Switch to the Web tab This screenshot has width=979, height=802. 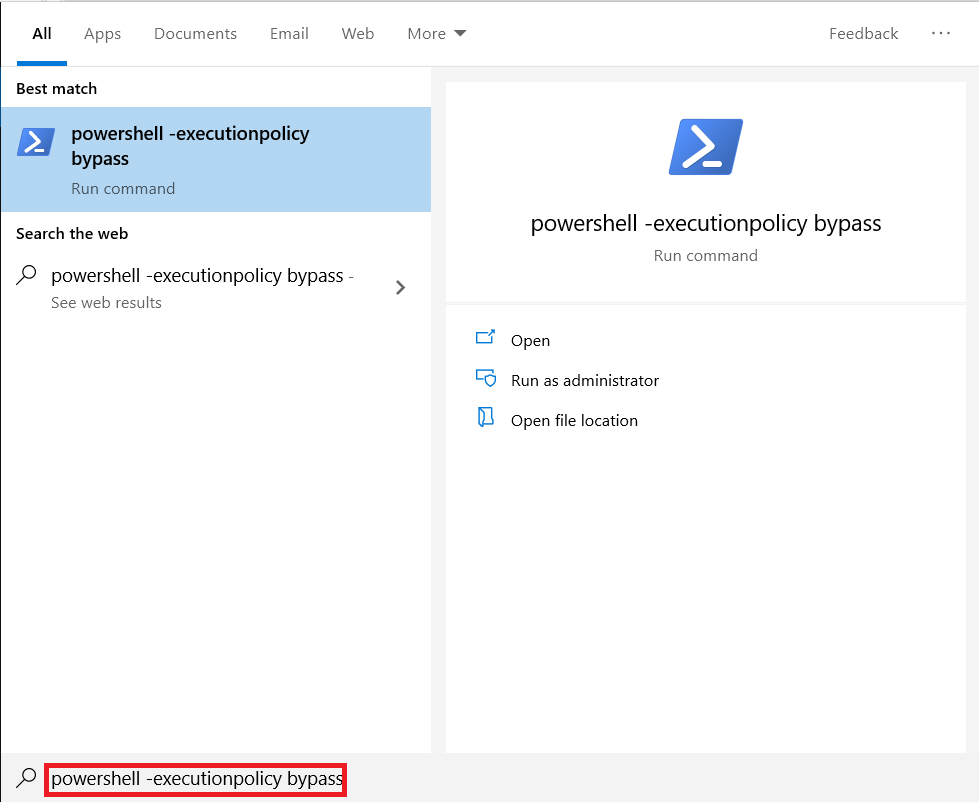(358, 34)
